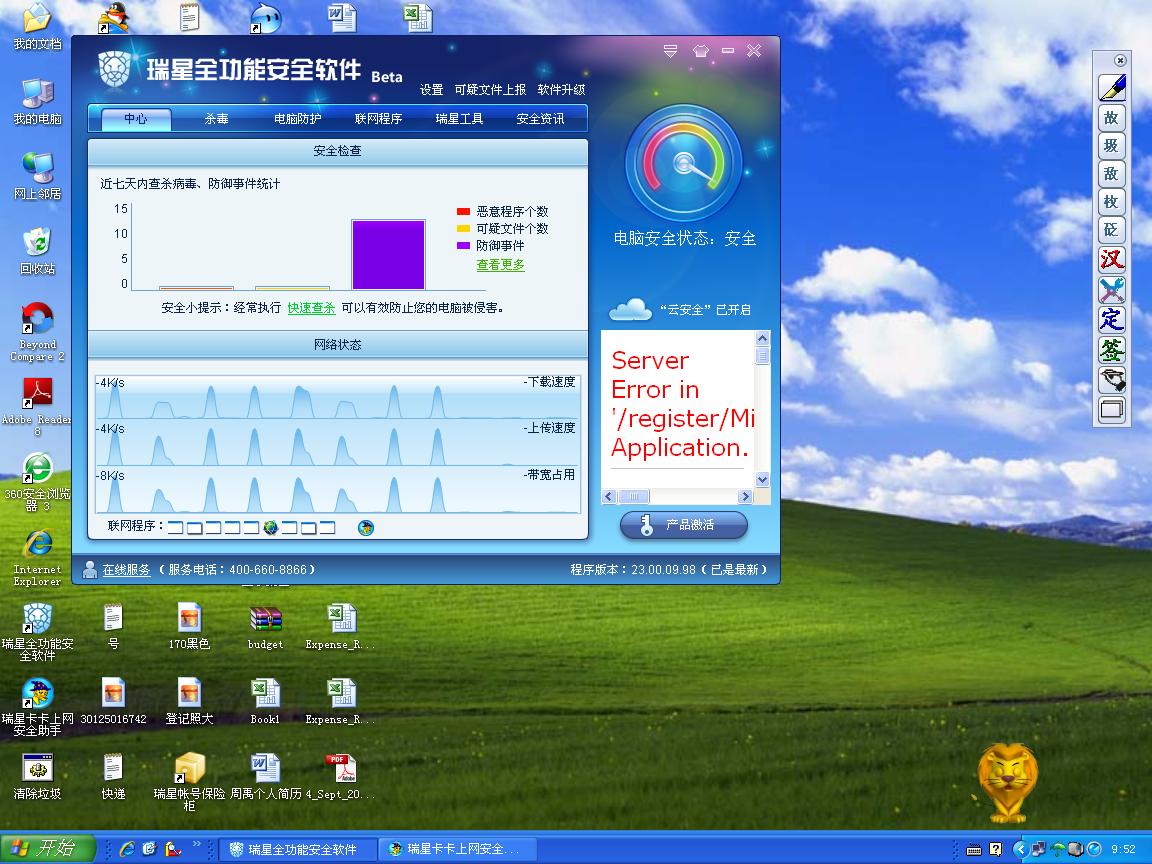This screenshot has height=864, width=1152.
Task: Click the purple 防御事件 bar in the chart
Action: point(388,254)
